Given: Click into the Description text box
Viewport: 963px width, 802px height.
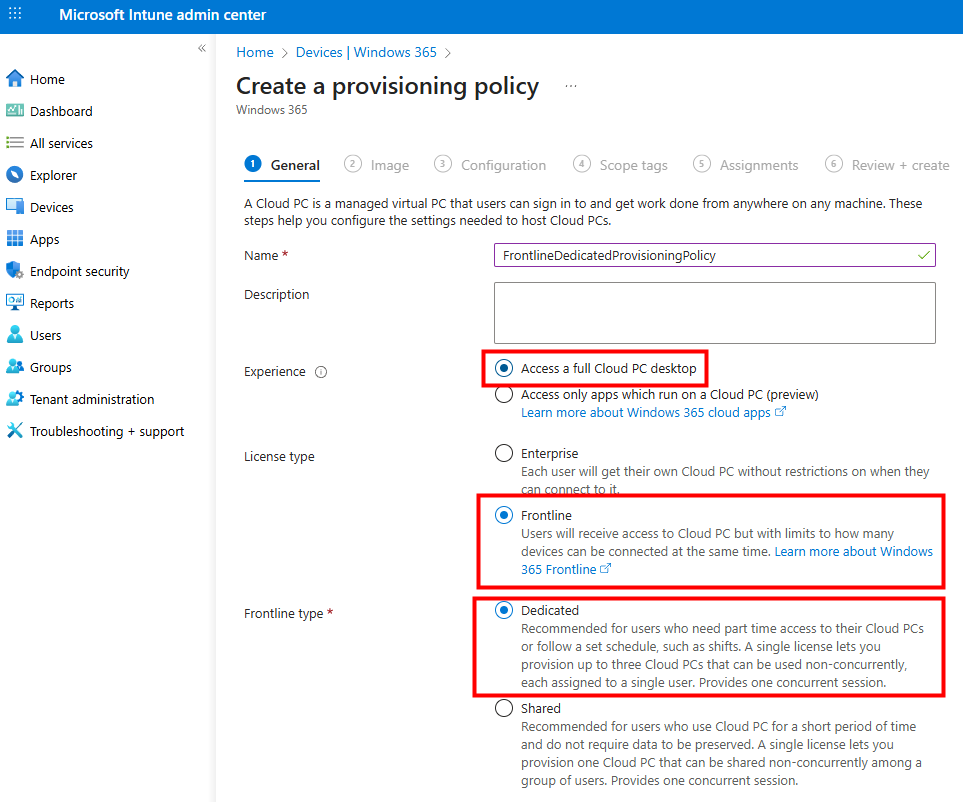Looking at the screenshot, I should pyautogui.click(x=714, y=312).
